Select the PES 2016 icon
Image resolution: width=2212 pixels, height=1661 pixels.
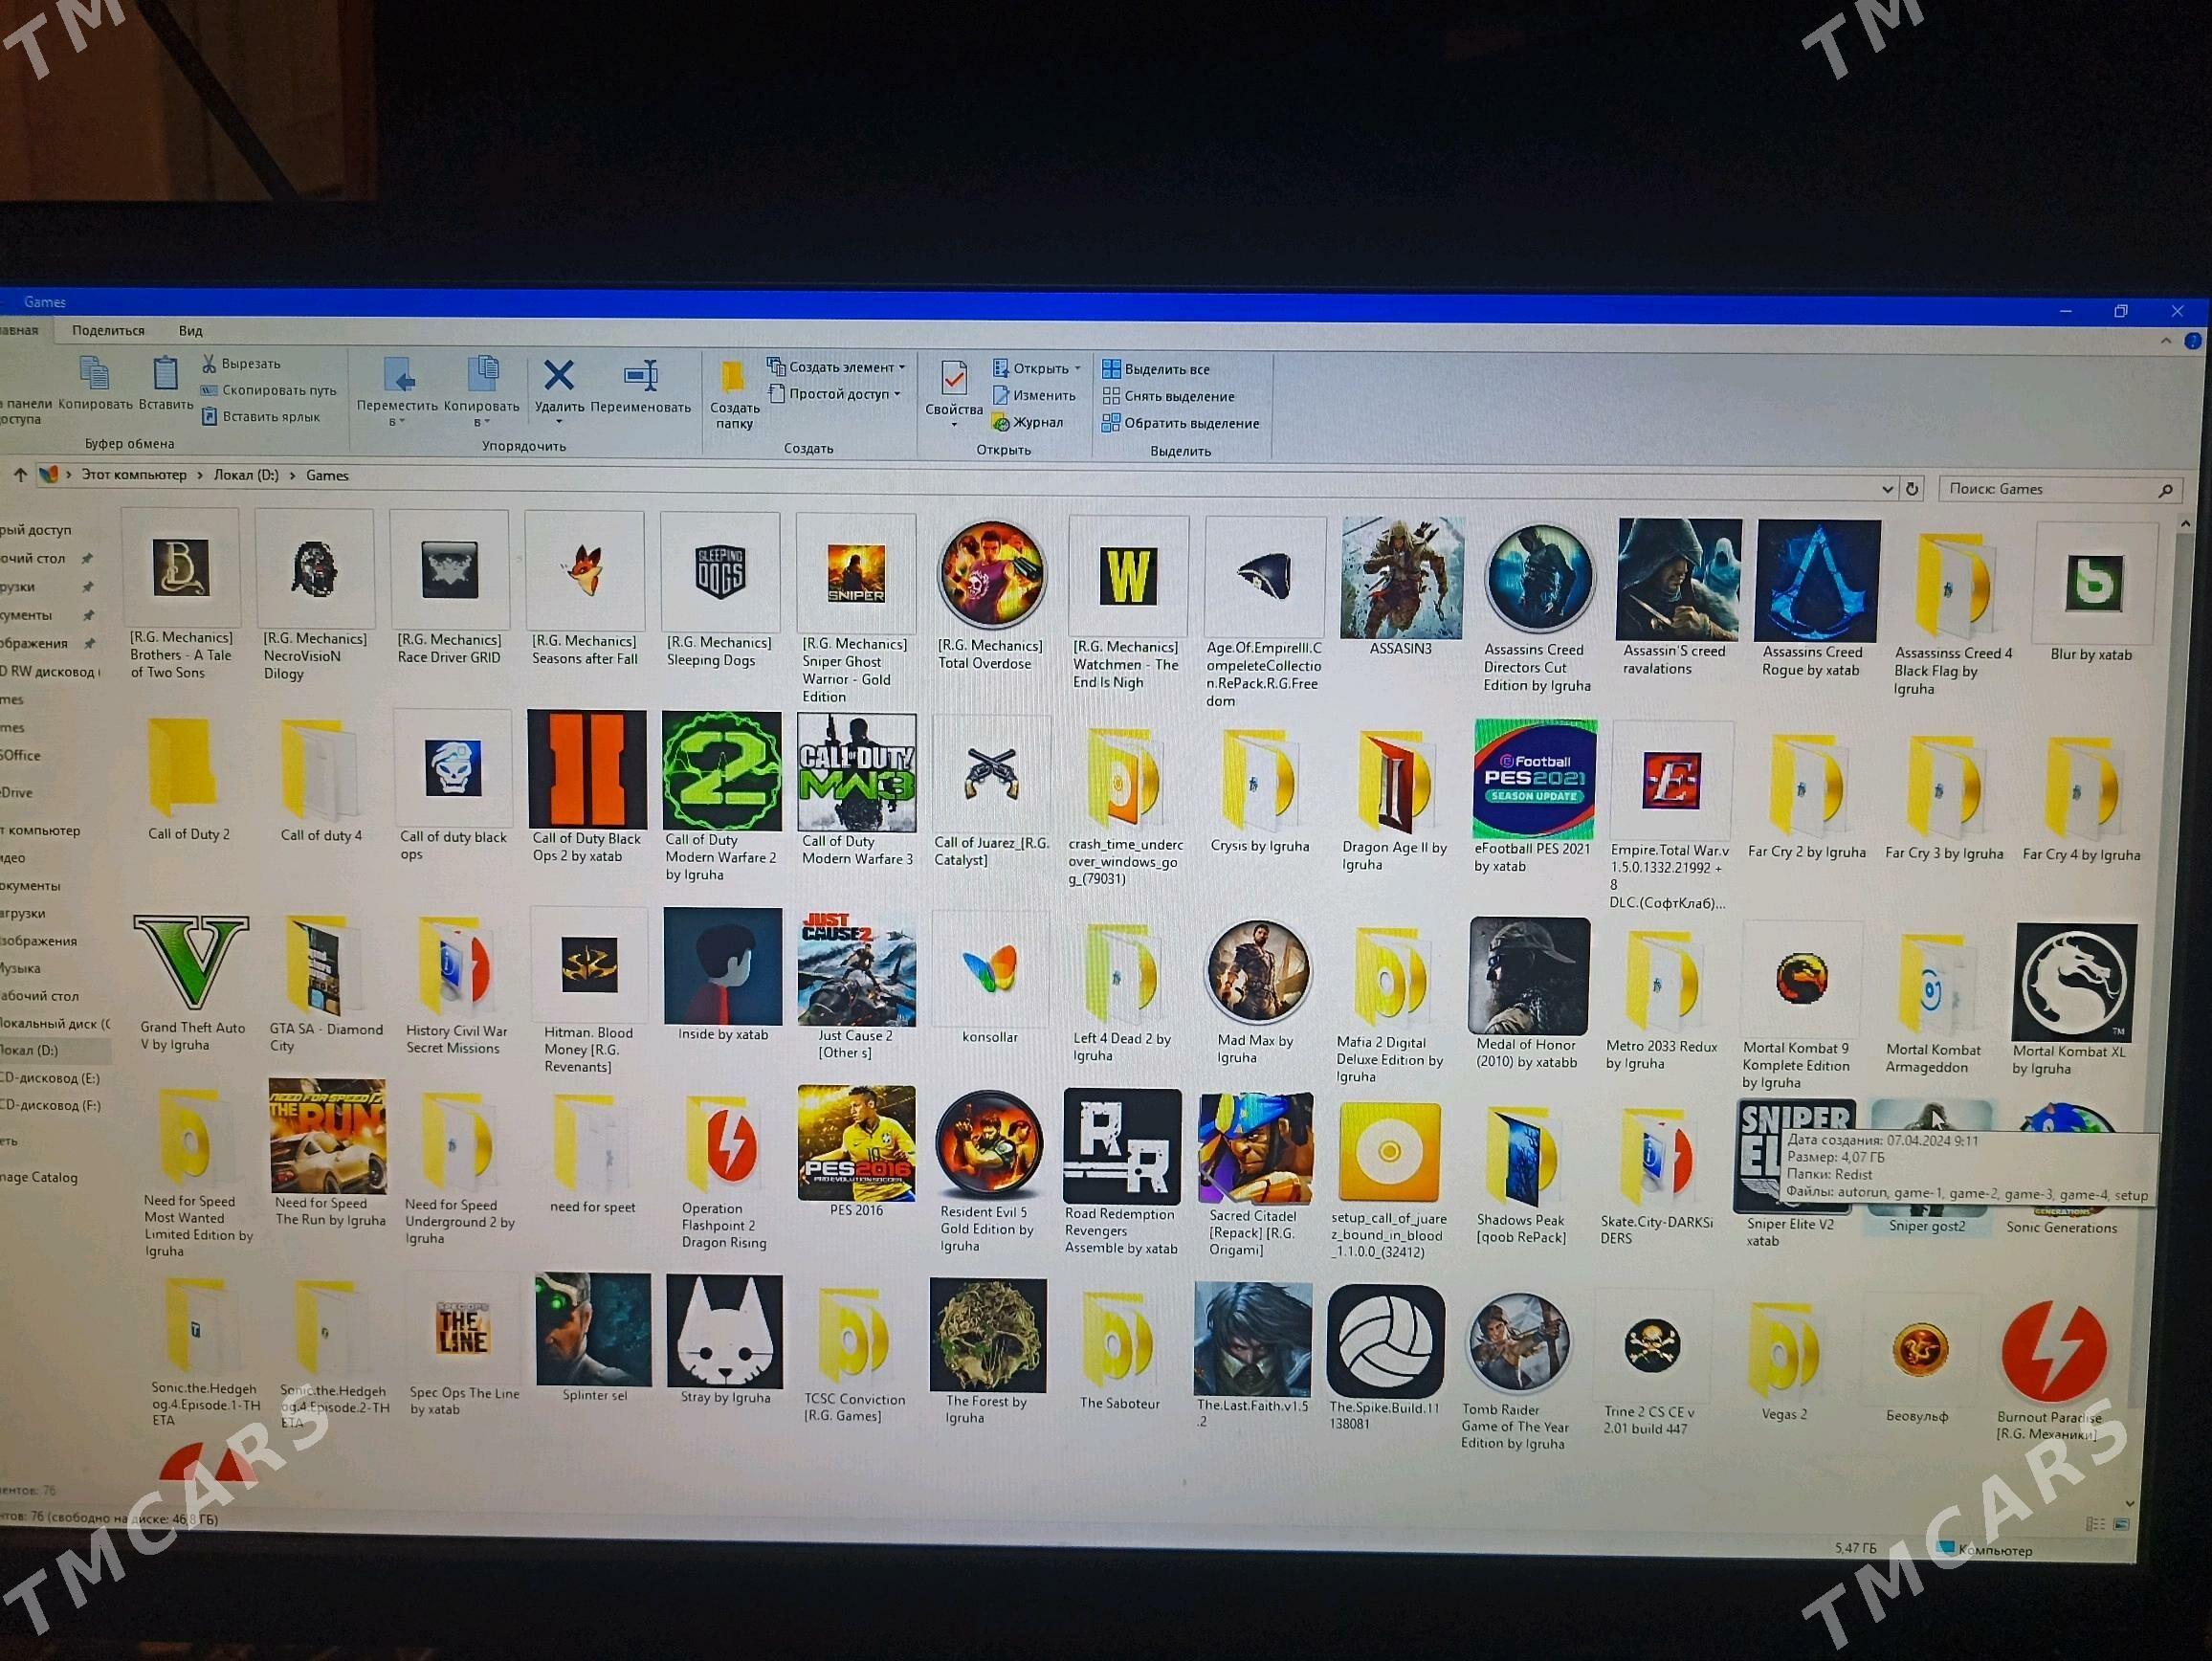pyautogui.click(x=856, y=1143)
